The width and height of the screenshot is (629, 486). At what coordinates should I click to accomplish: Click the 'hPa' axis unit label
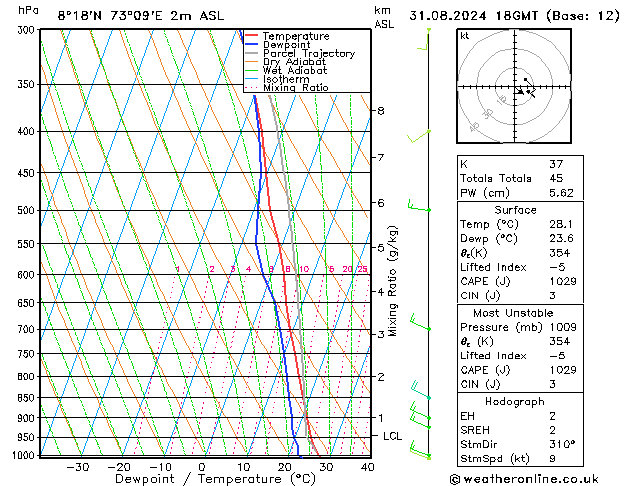pyautogui.click(x=28, y=11)
